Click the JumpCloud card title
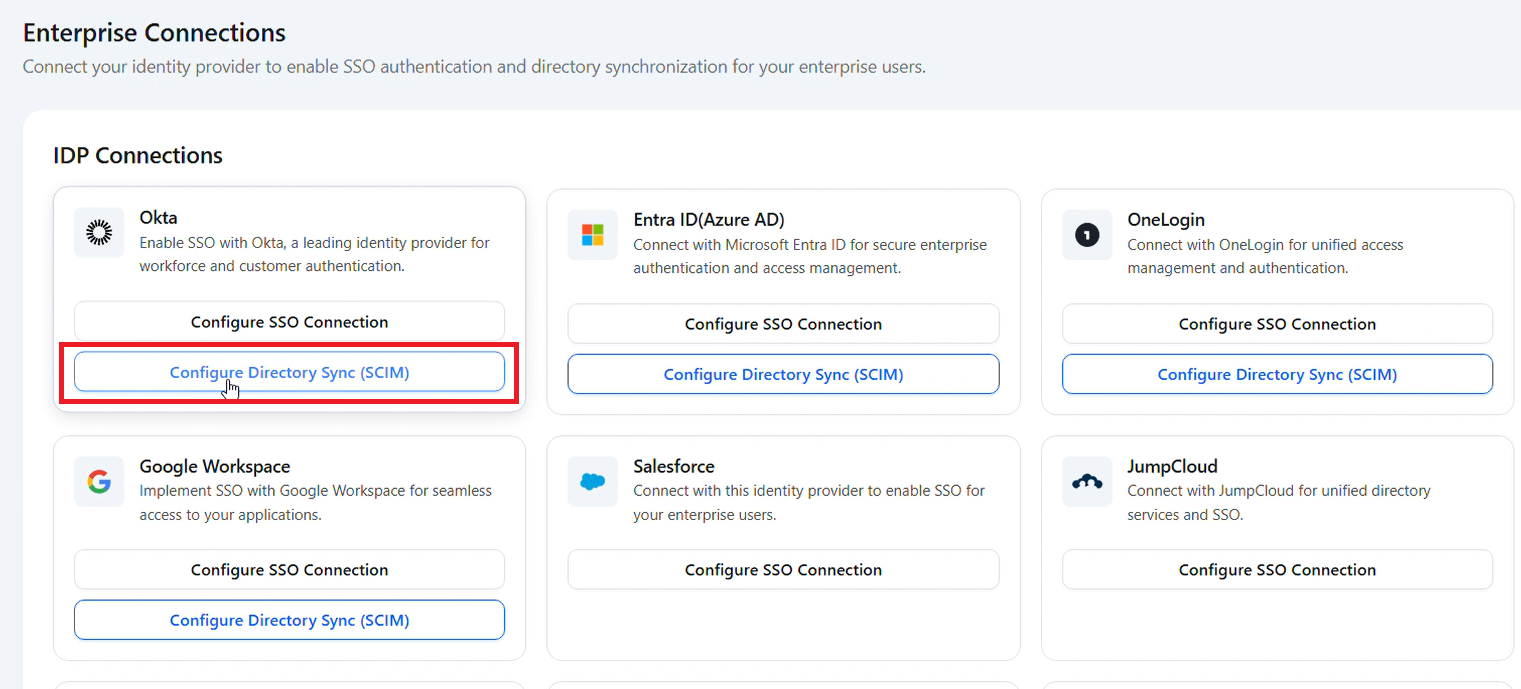 click(1172, 466)
